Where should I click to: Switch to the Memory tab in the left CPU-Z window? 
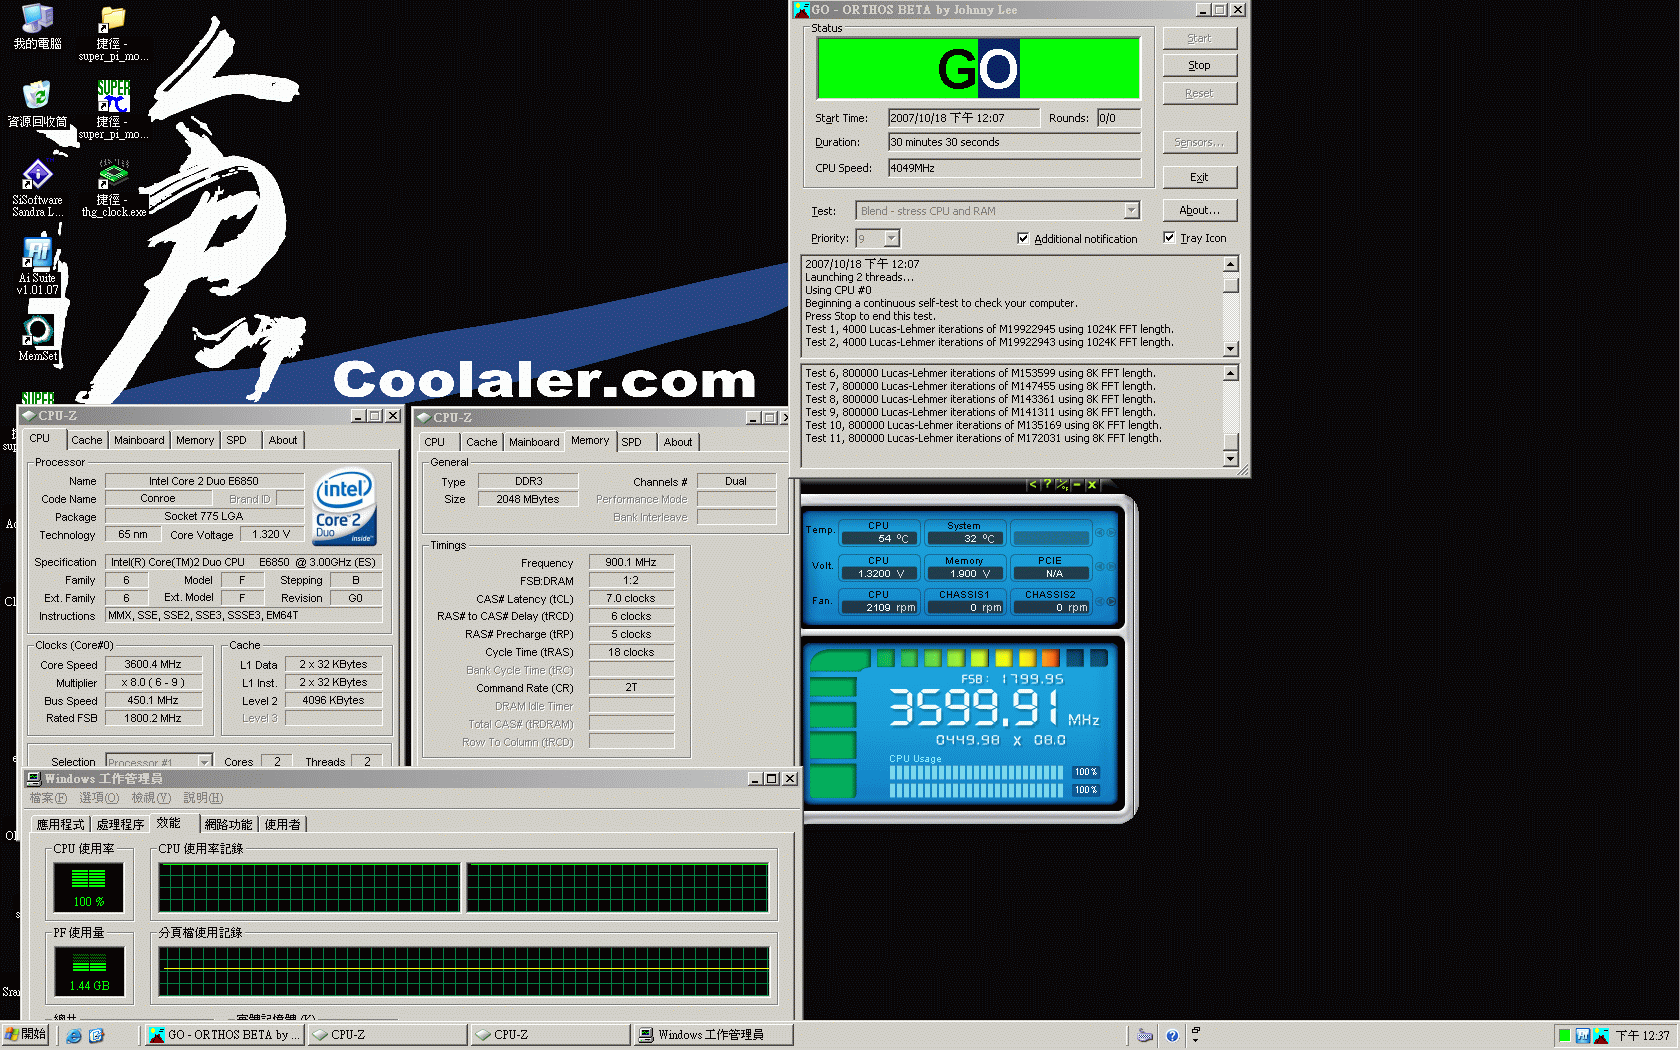tap(195, 440)
